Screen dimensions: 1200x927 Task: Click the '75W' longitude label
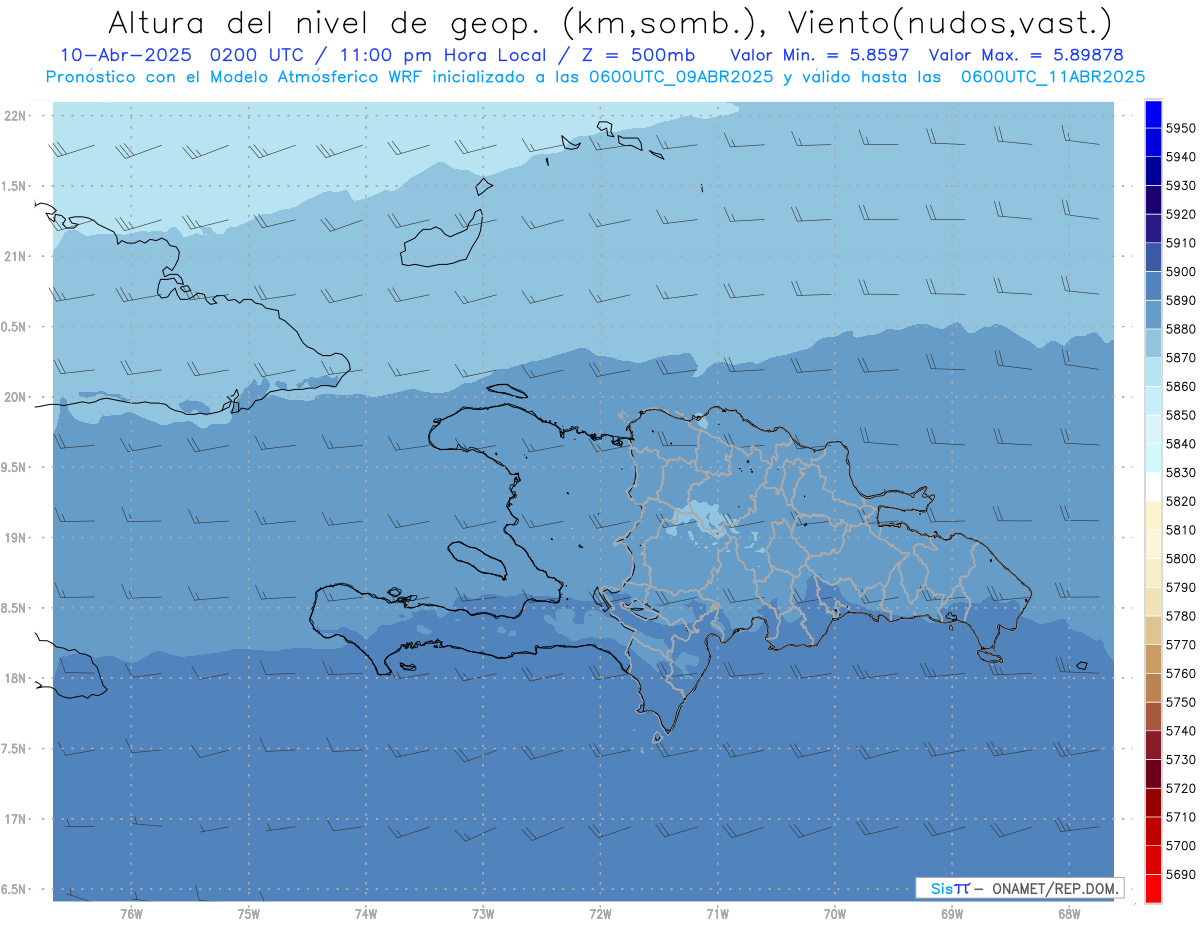click(x=249, y=913)
